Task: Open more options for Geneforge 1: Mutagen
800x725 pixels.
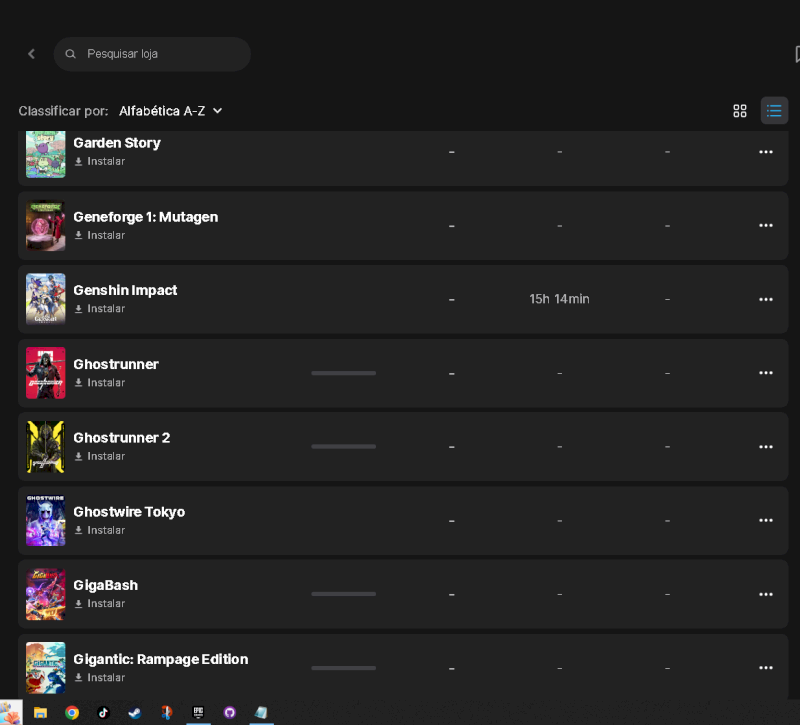Action: click(x=766, y=226)
